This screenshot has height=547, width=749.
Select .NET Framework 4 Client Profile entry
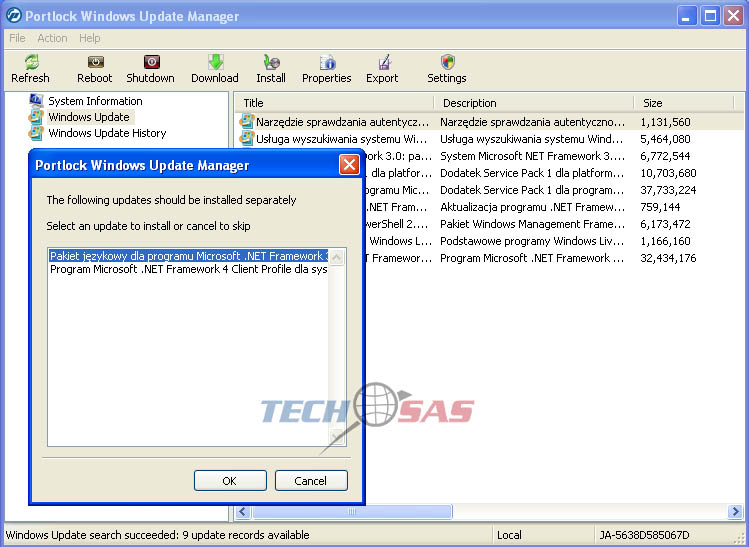[x=189, y=269]
